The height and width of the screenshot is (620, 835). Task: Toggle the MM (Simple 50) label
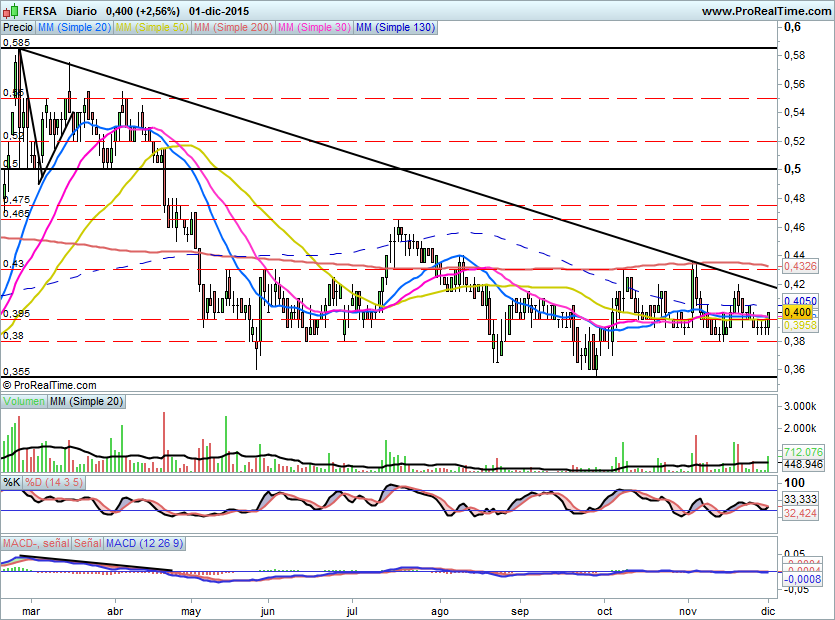151,29
